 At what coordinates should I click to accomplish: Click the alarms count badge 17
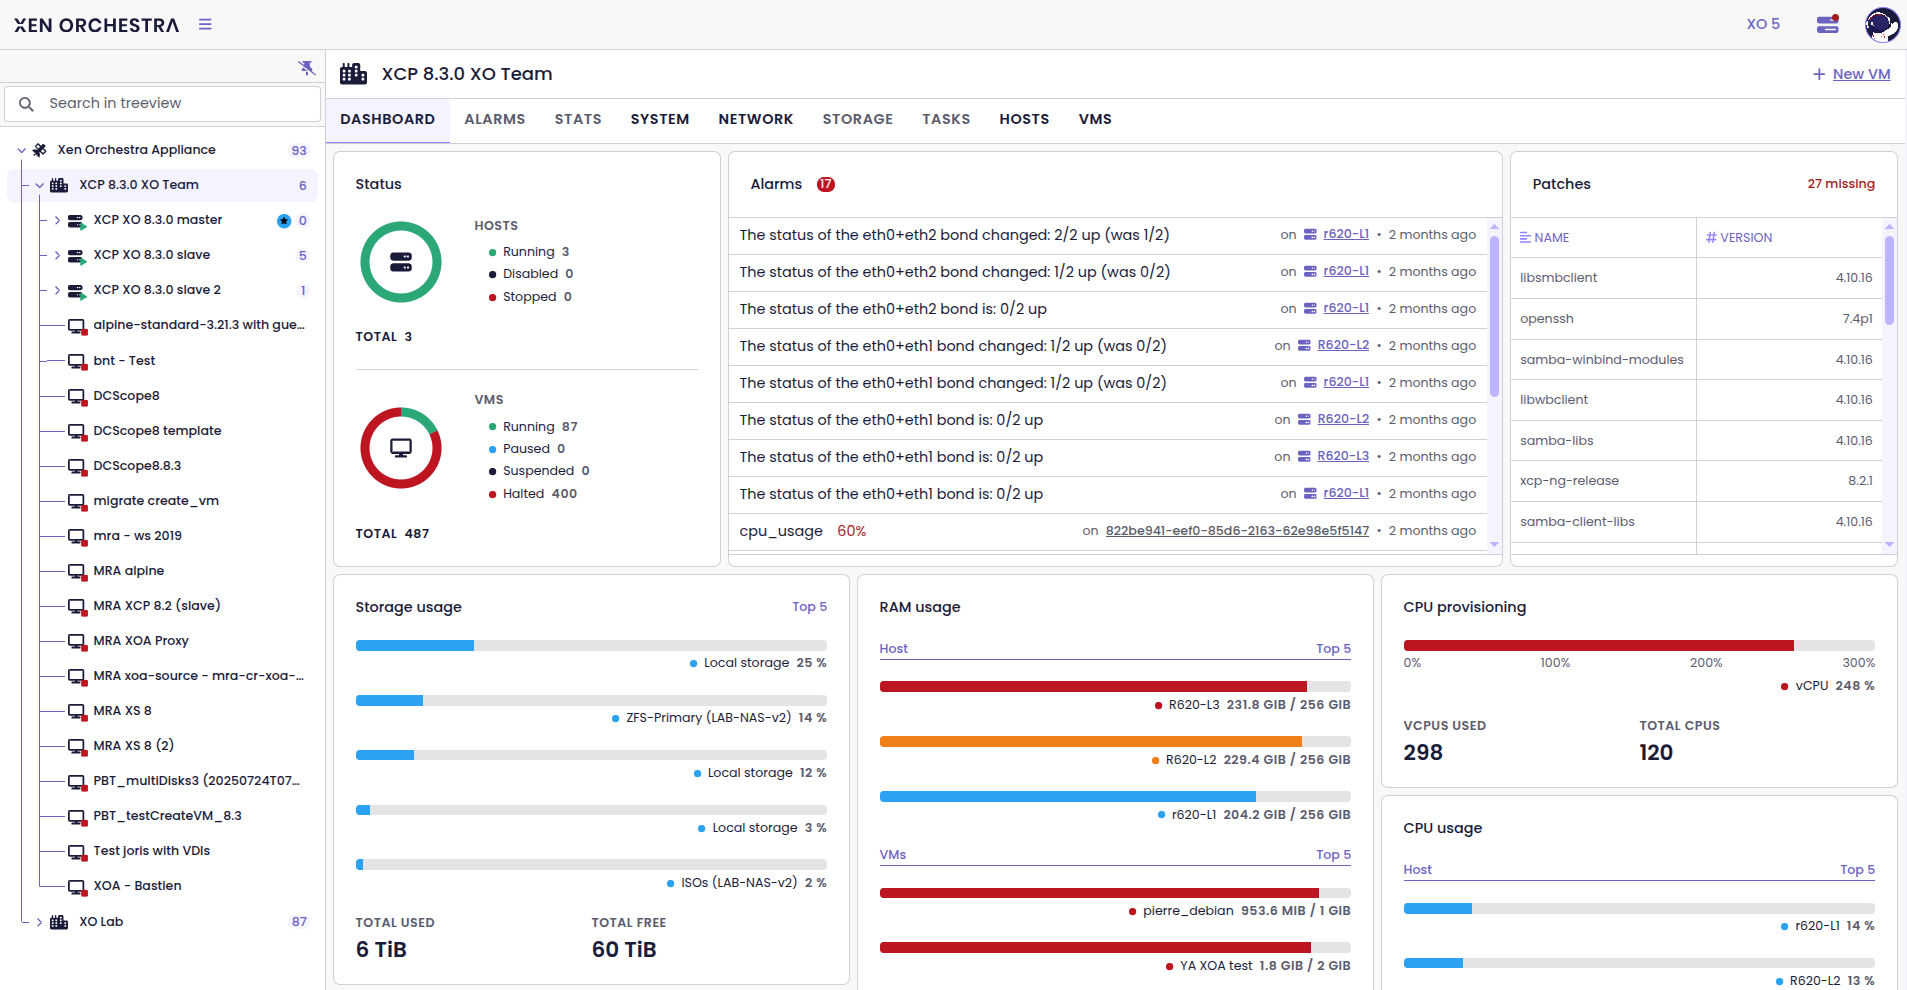826,184
